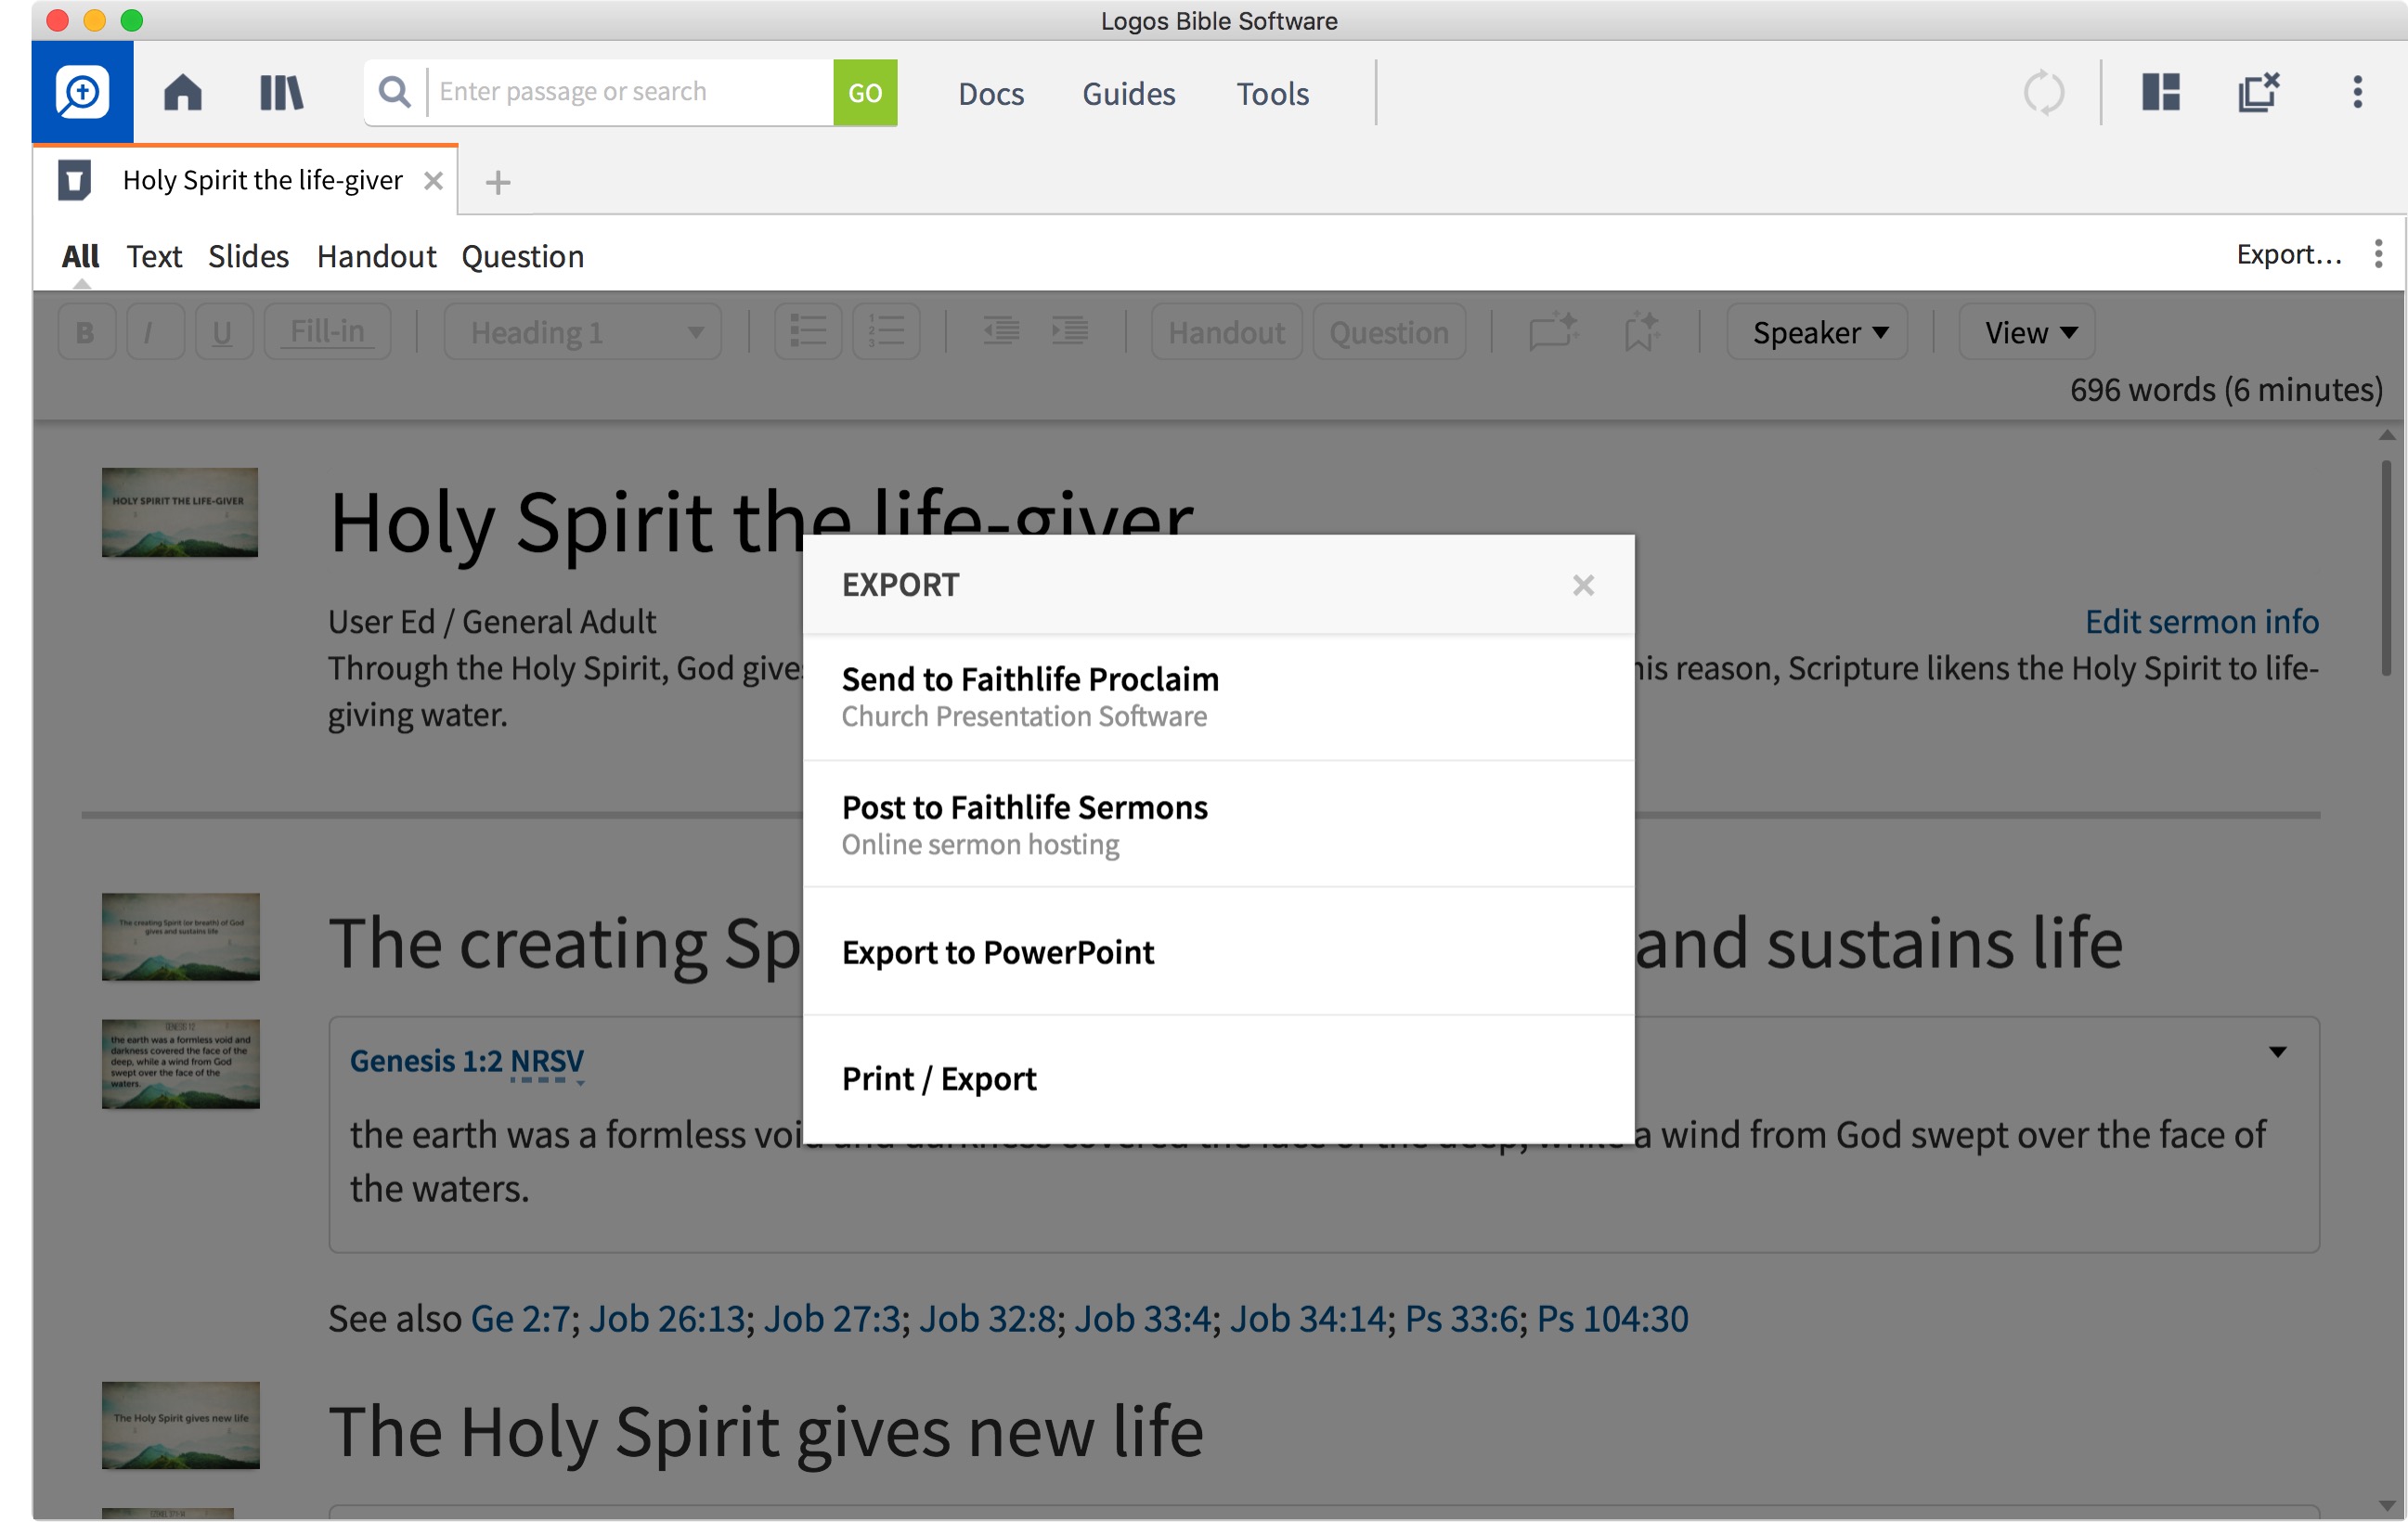
Task: Select the gives new life slide thumbnail
Action: coord(180,1425)
